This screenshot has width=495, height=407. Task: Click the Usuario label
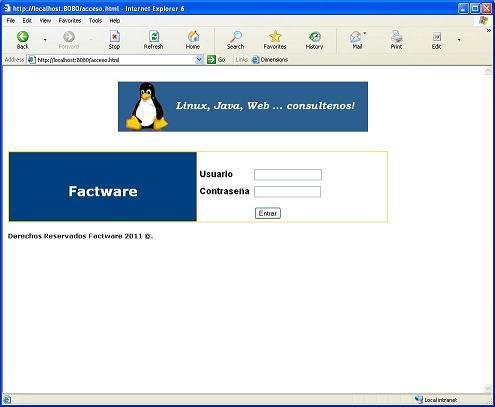point(216,174)
